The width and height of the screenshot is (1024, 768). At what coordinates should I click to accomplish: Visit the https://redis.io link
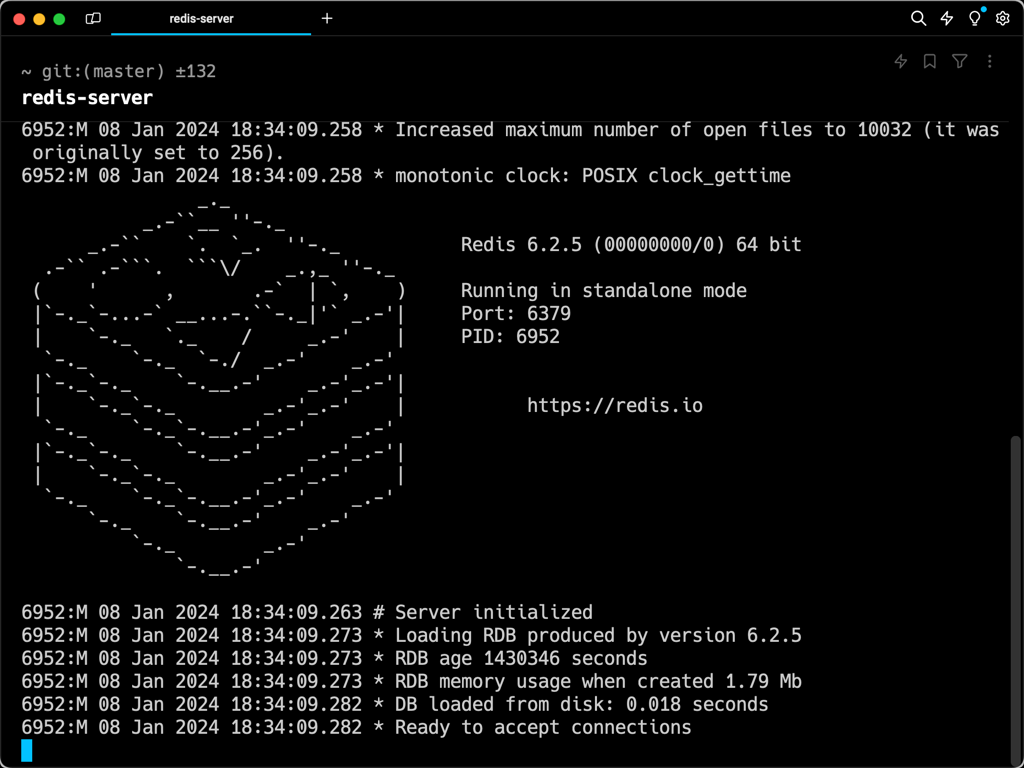[614, 405]
